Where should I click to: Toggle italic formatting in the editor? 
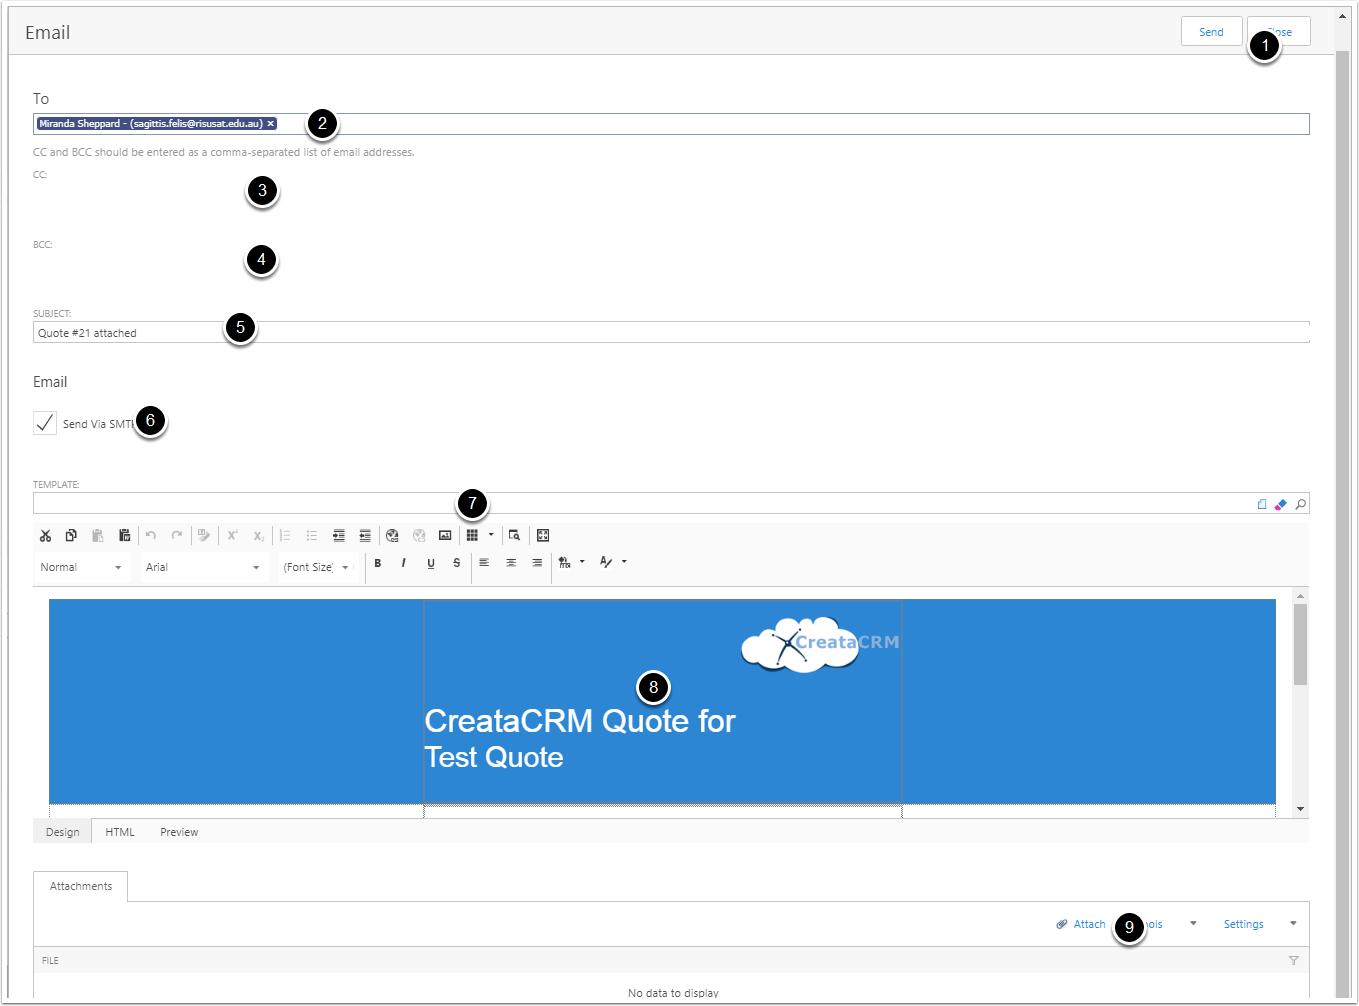pyautogui.click(x=404, y=563)
